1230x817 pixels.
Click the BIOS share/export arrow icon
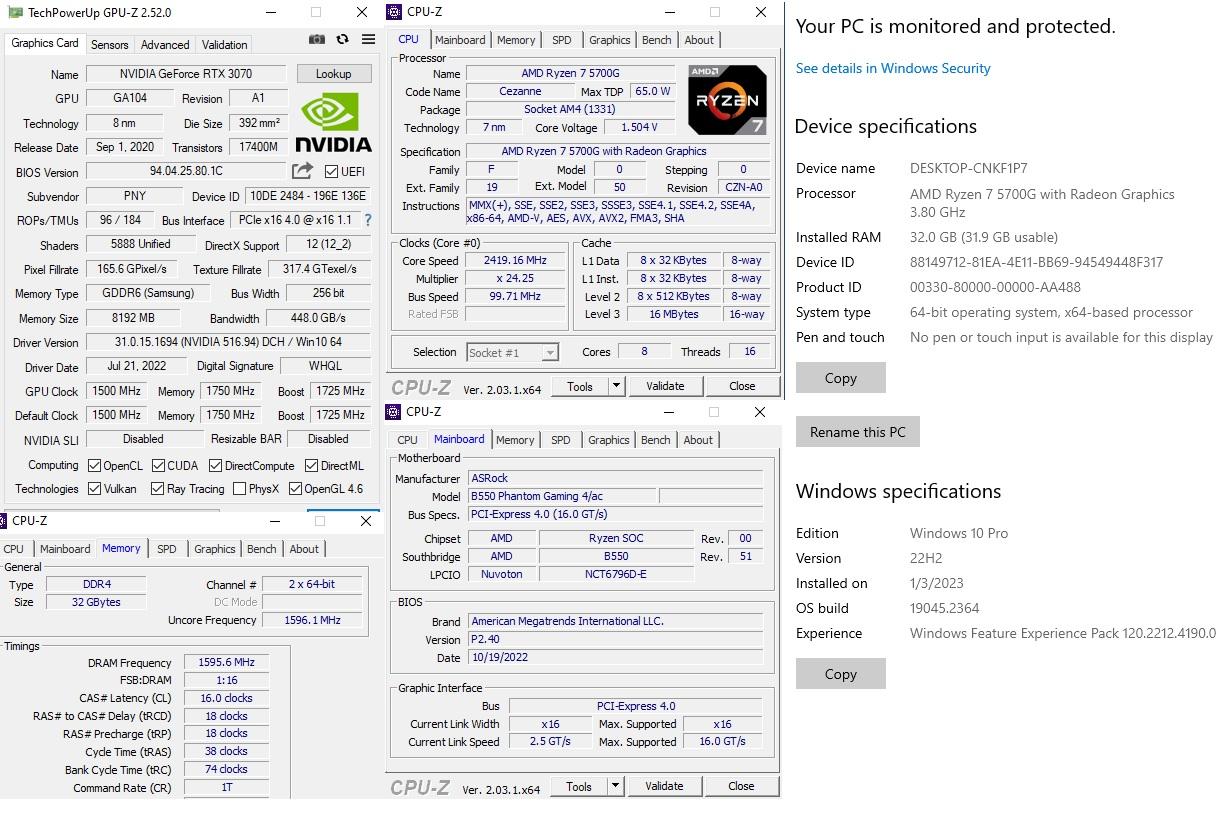pos(302,171)
